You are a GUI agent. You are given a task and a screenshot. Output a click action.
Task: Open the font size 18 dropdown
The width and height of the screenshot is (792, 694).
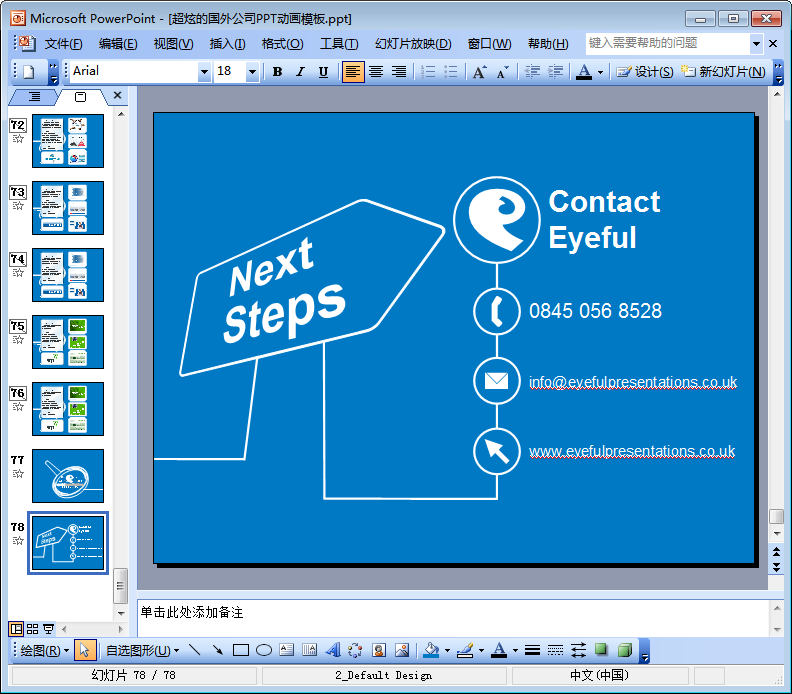pos(252,72)
